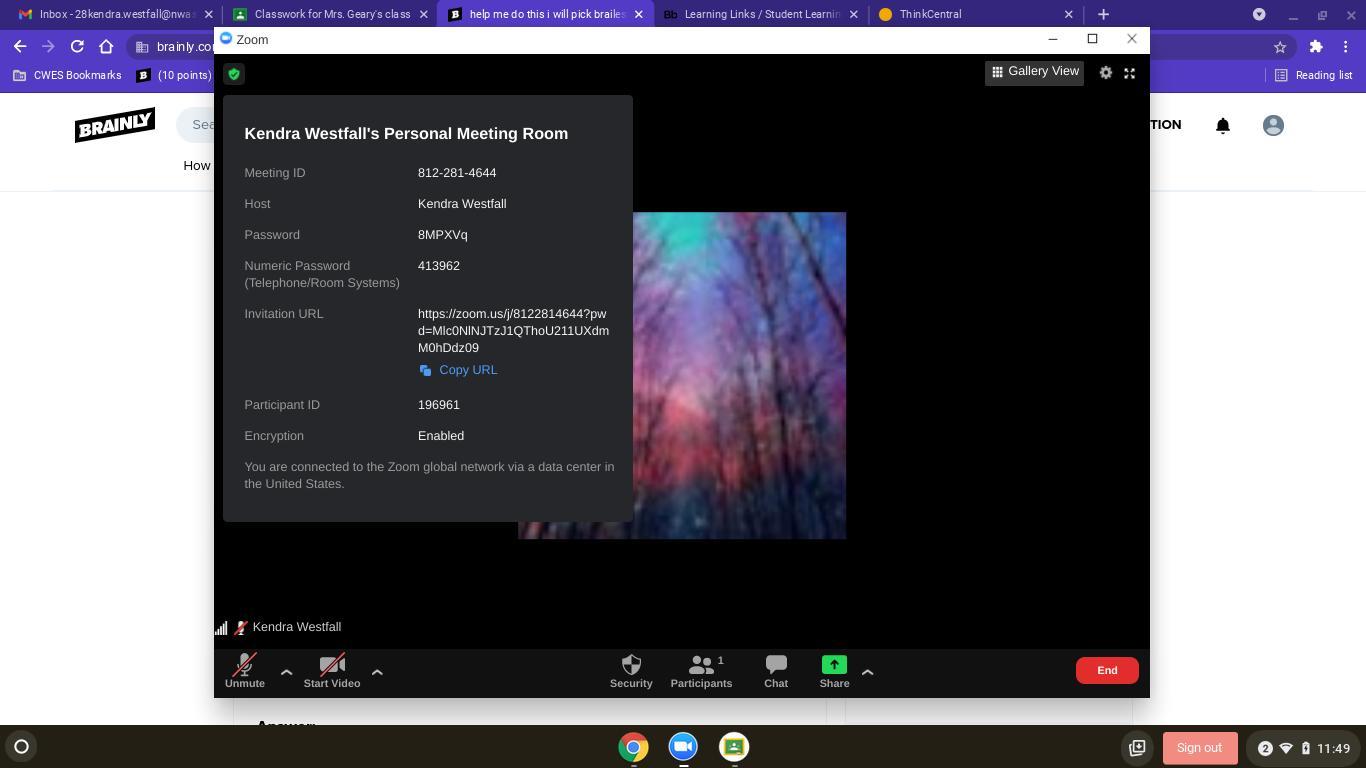Image resolution: width=1366 pixels, height=768 pixels.
Task: Go to Chrome home page
Action: [106, 46]
